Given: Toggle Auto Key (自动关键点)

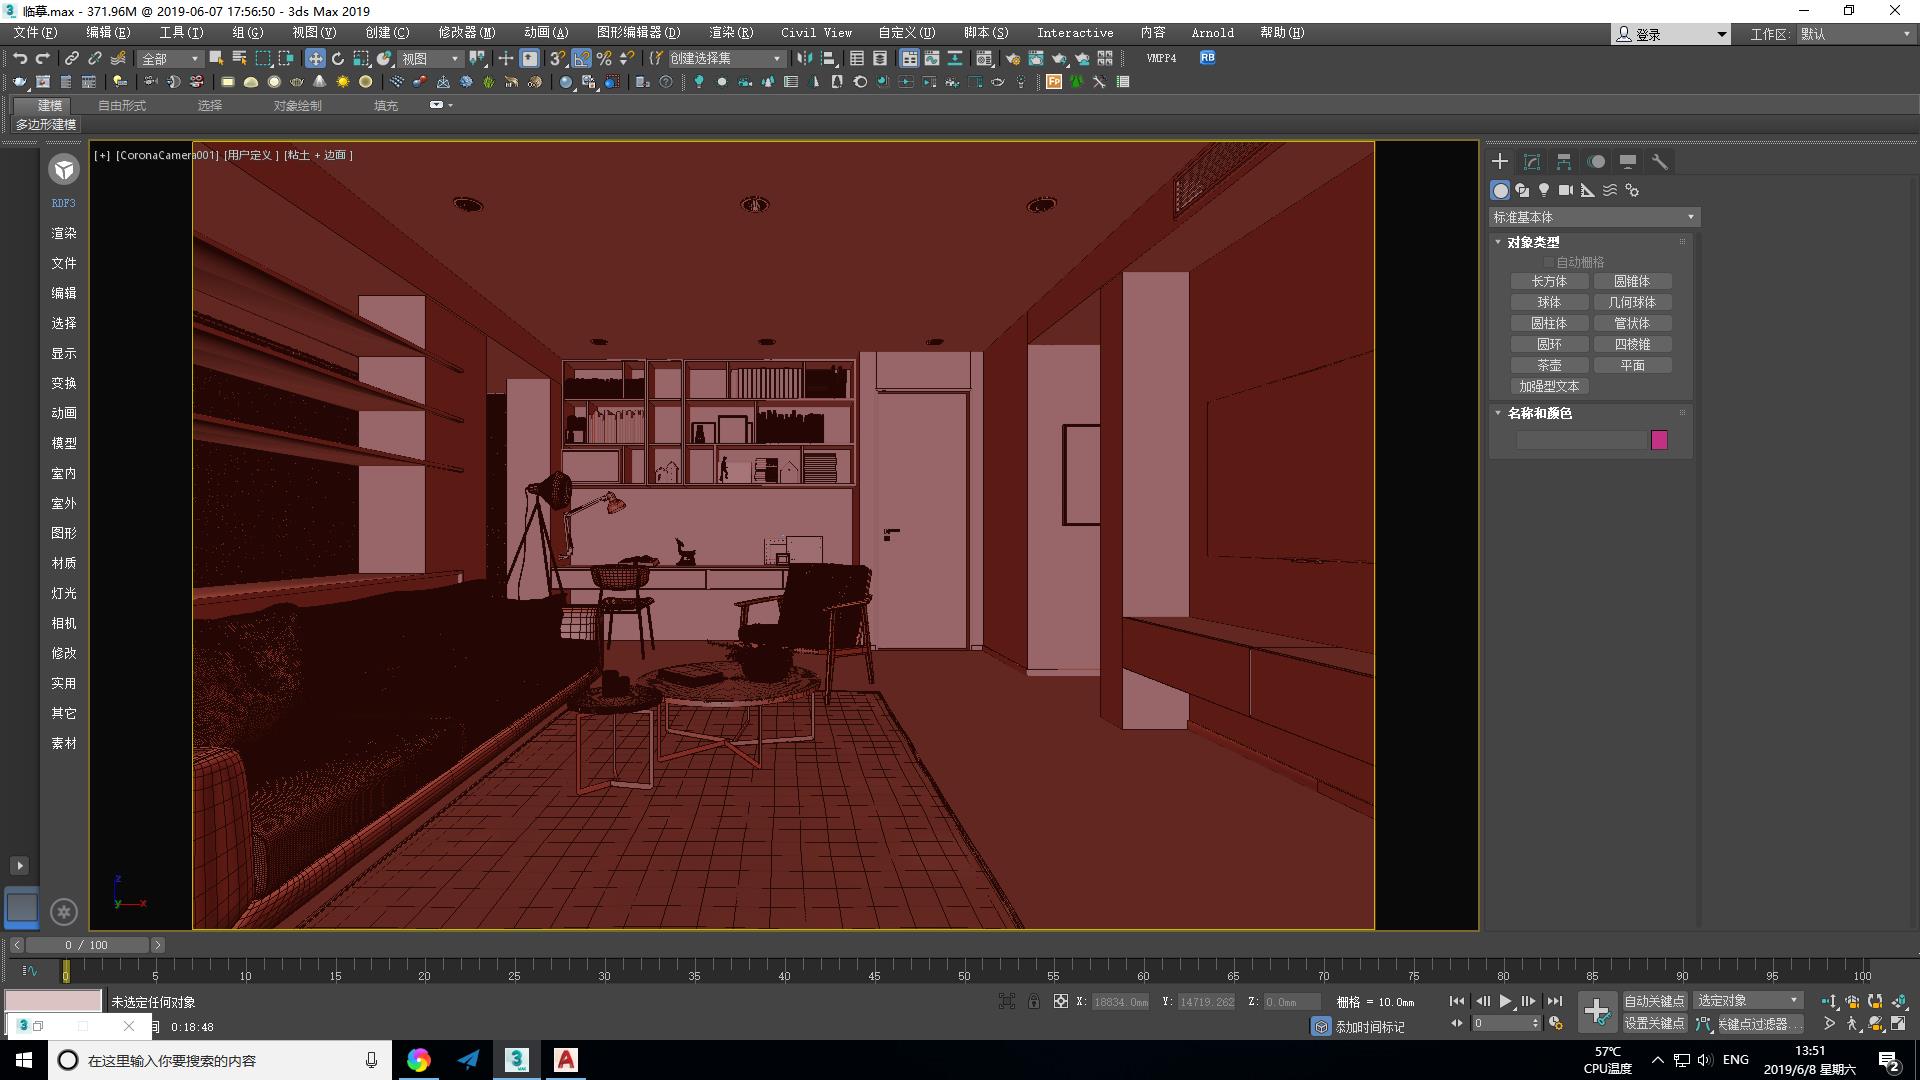Looking at the screenshot, I should pos(1654,1001).
